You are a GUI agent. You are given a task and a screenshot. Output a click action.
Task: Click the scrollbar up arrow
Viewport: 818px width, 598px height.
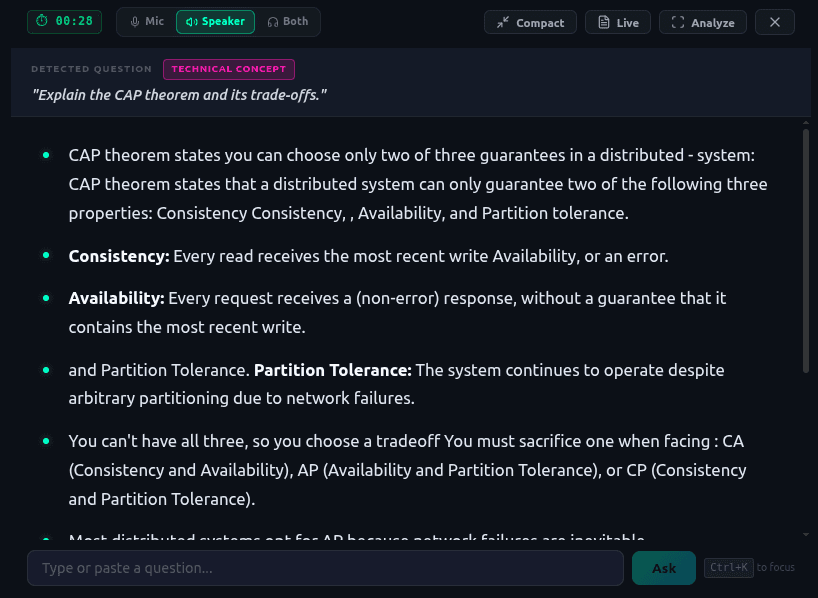(806, 123)
